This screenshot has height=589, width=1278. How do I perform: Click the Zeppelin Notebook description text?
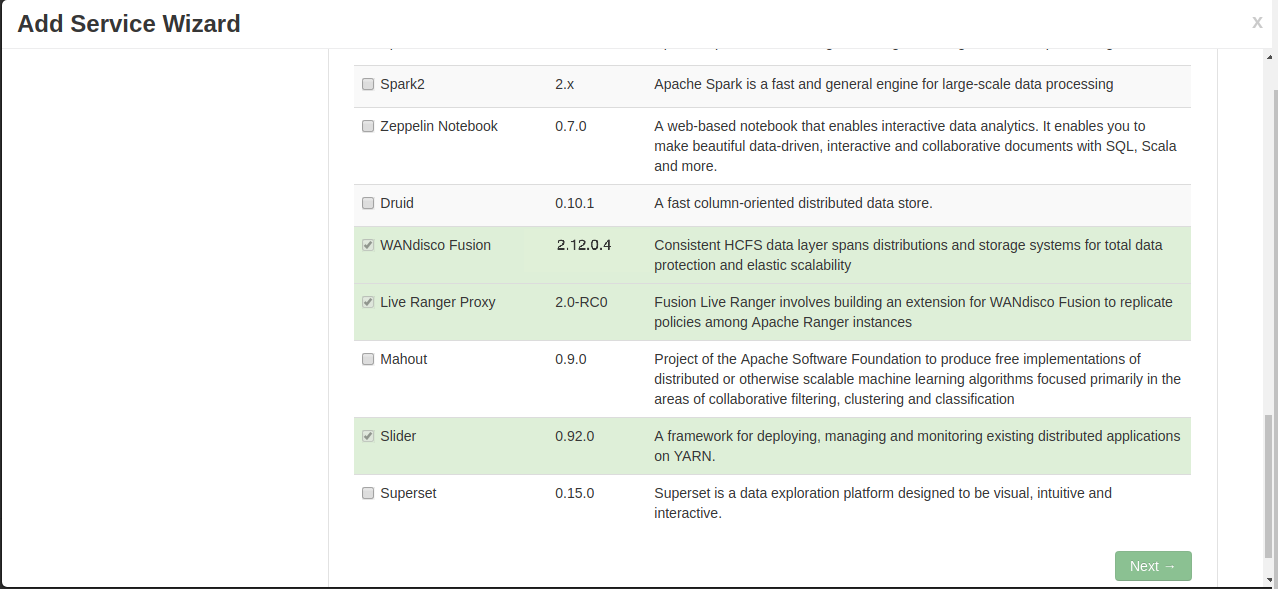click(915, 146)
